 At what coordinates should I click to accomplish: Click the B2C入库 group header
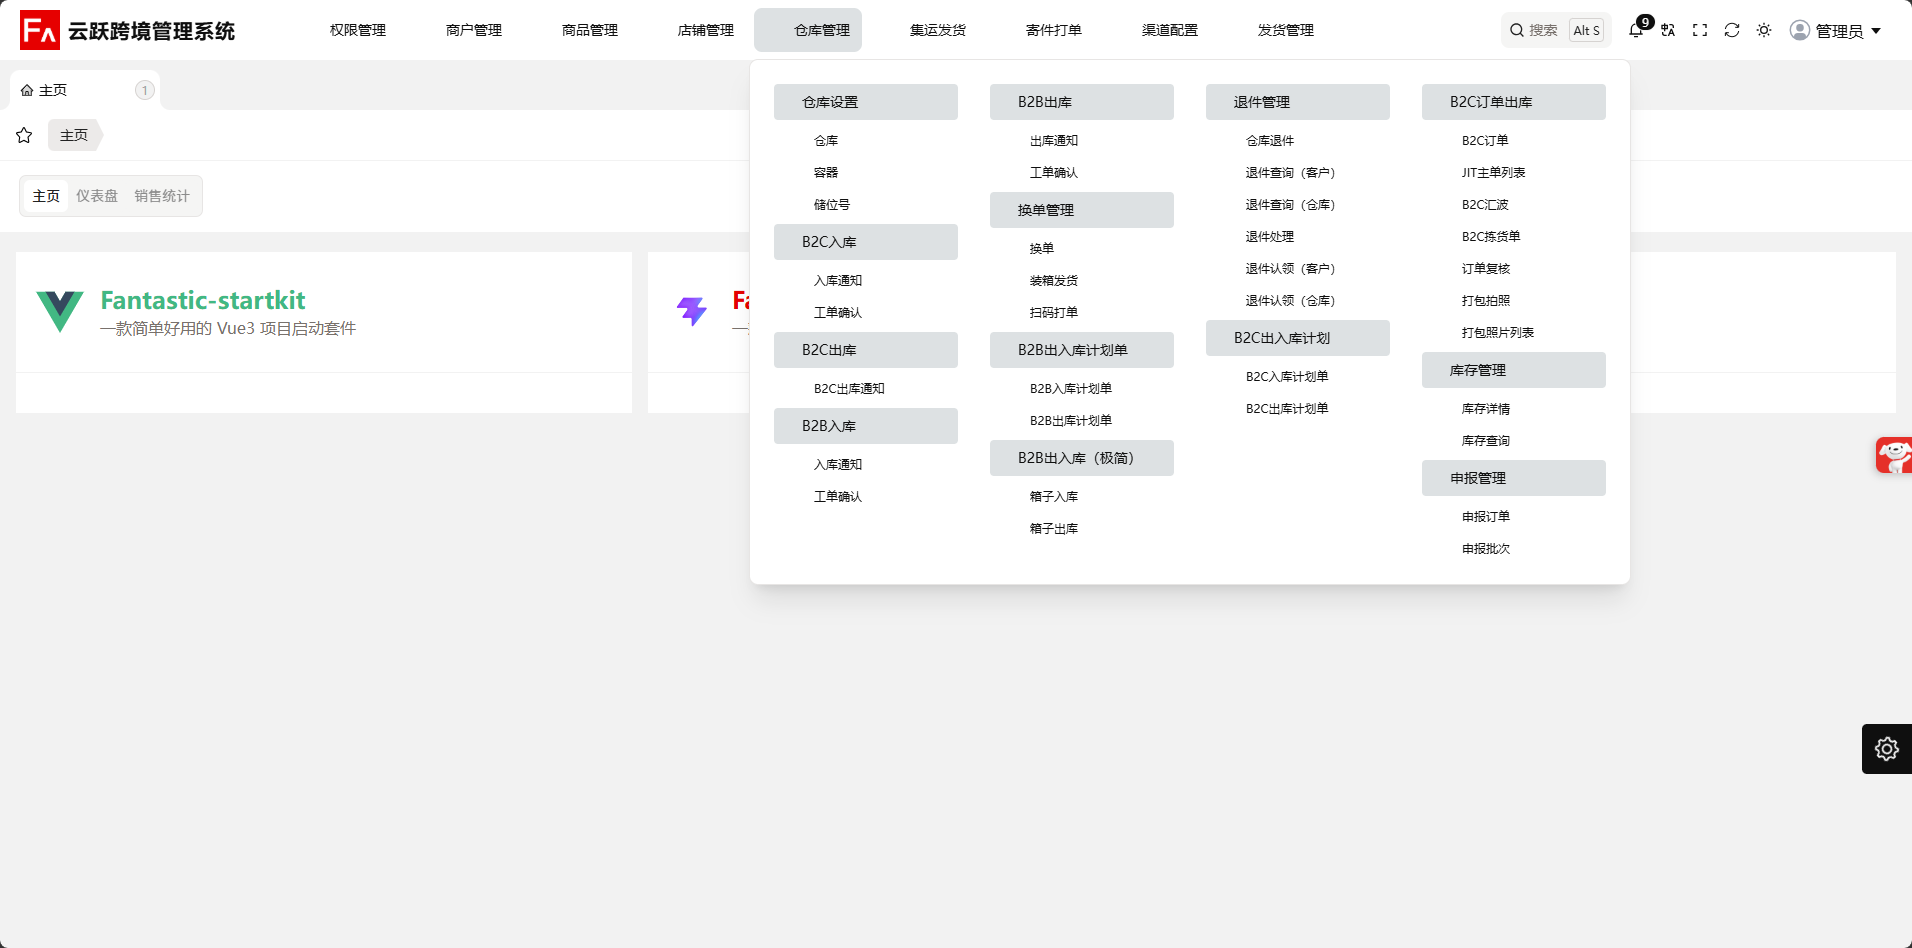pyautogui.click(x=866, y=242)
